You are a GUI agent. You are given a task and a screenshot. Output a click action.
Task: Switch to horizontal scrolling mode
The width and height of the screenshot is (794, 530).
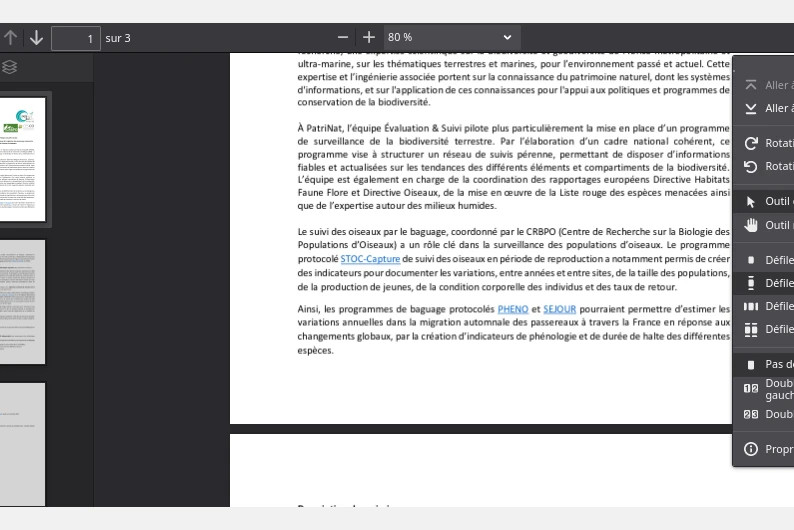[765, 306]
